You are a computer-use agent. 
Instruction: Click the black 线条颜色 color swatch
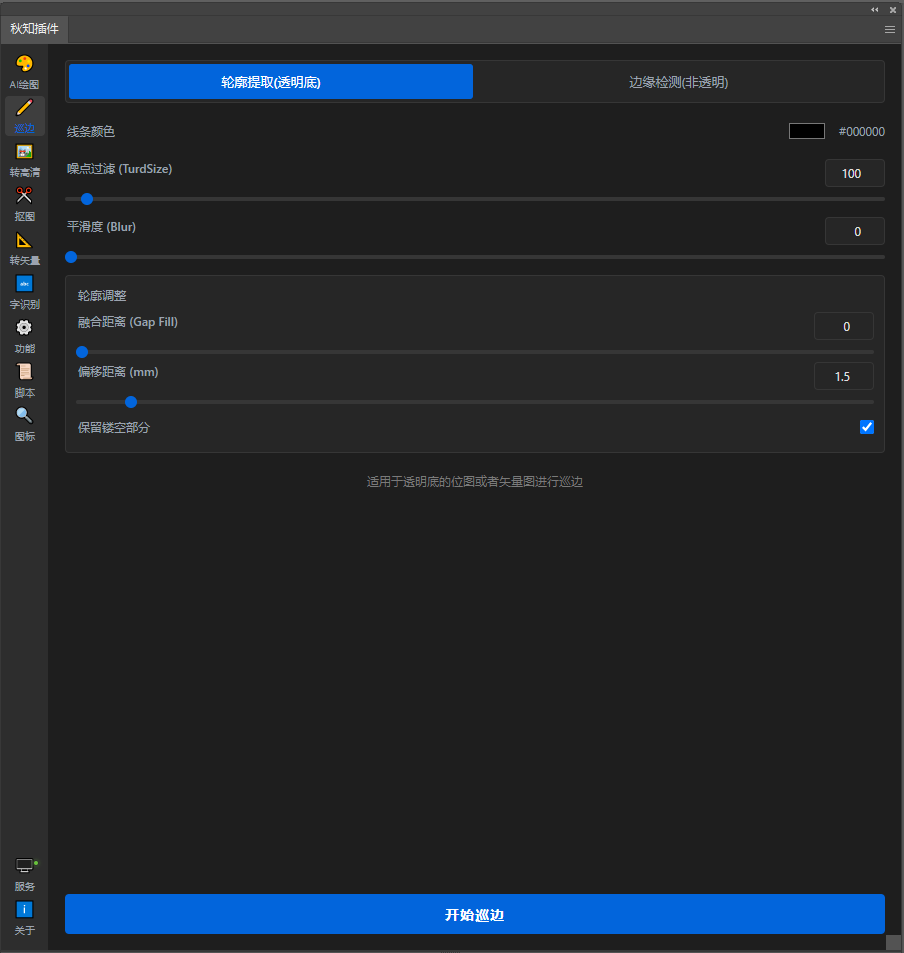click(x=806, y=131)
